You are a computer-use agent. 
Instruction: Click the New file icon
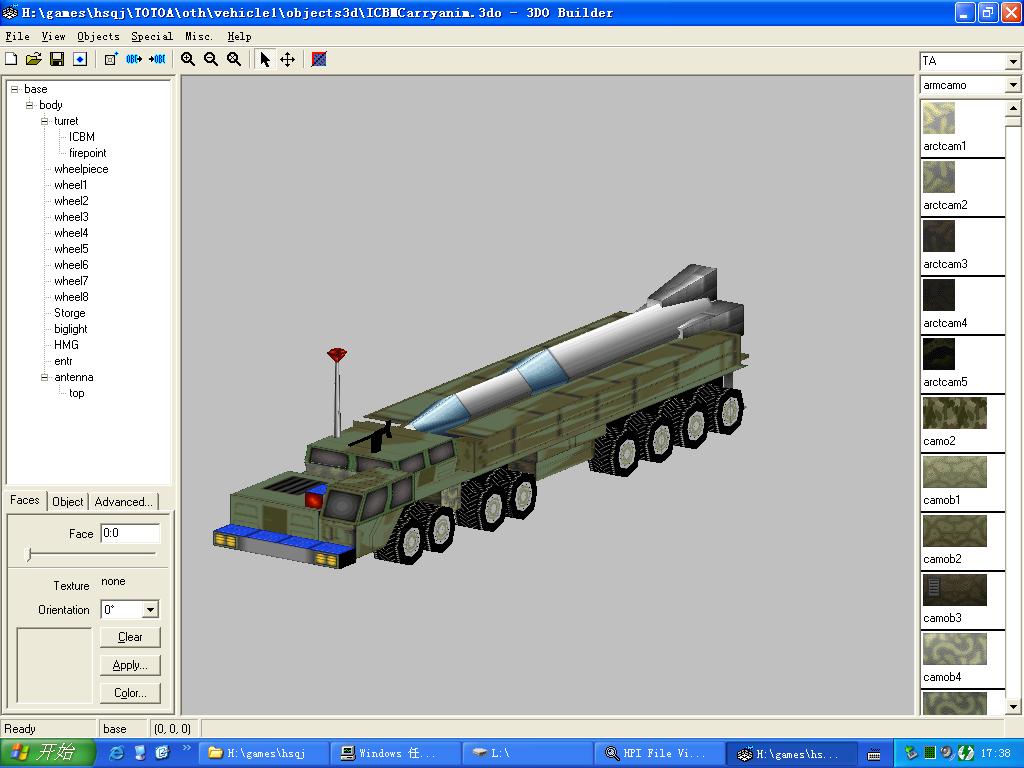point(11,59)
